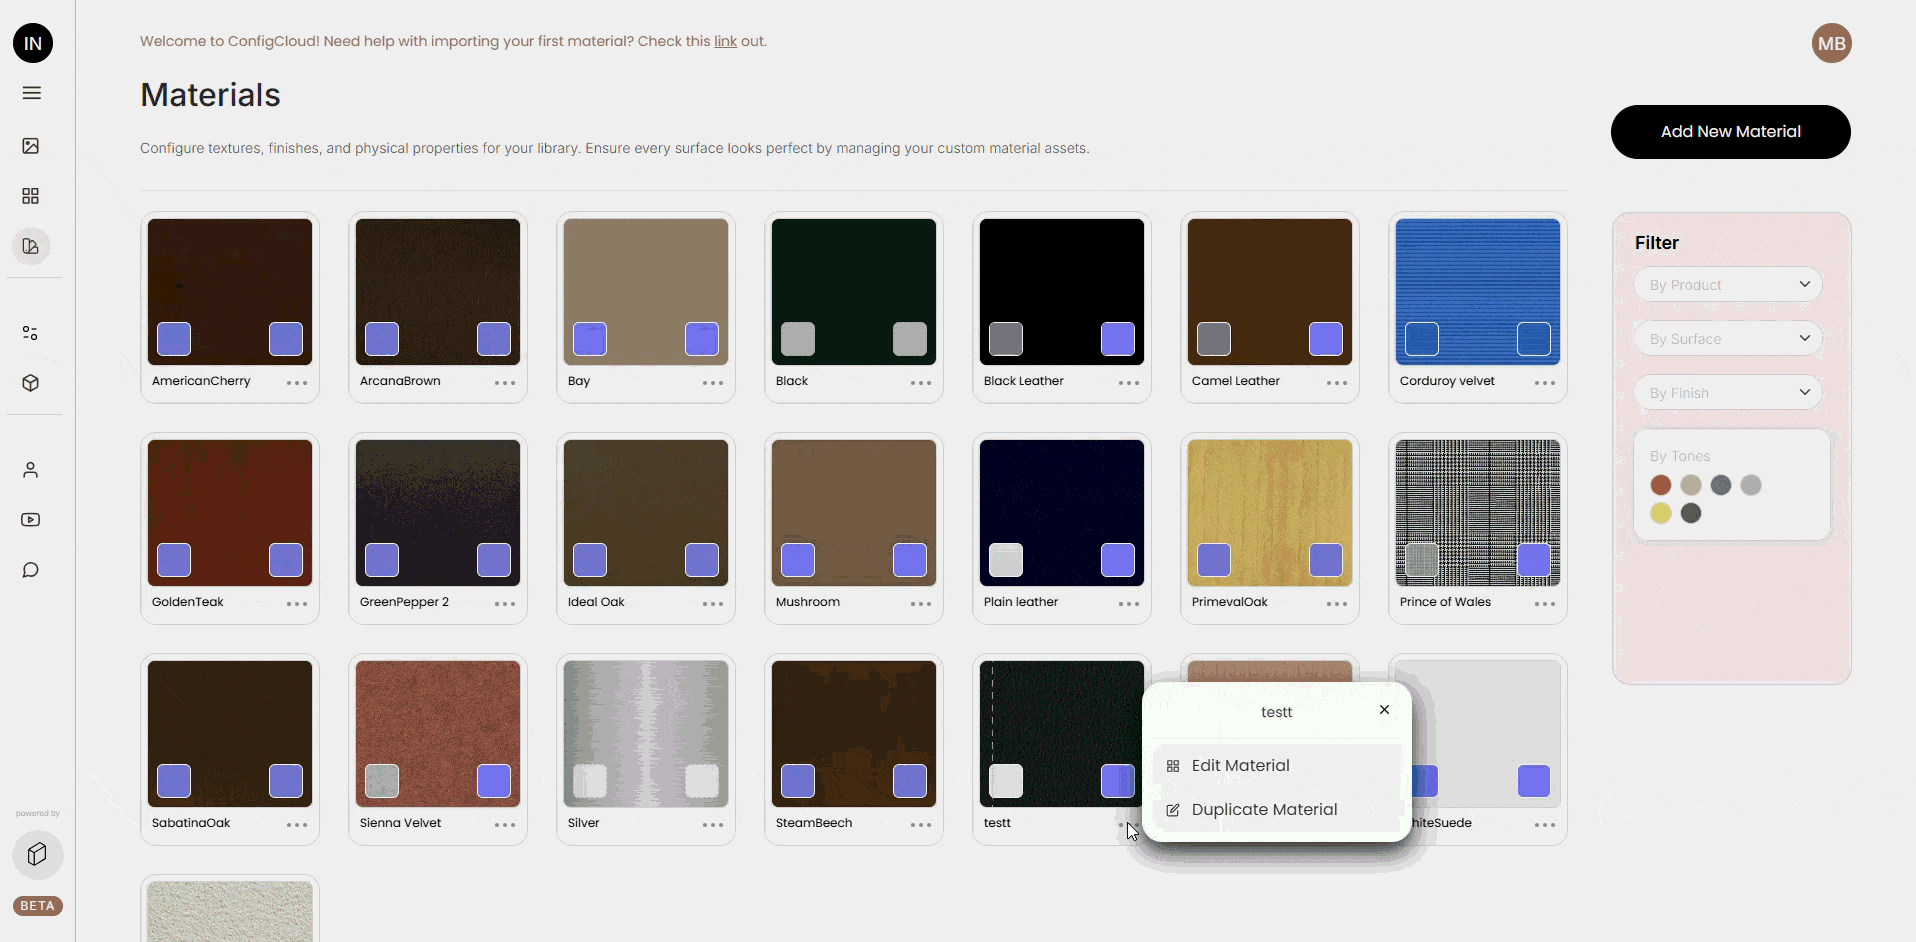This screenshot has width=1916, height=942.
Task: Filter by the dark charcoal tone swatch
Action: coord(1691,513)
